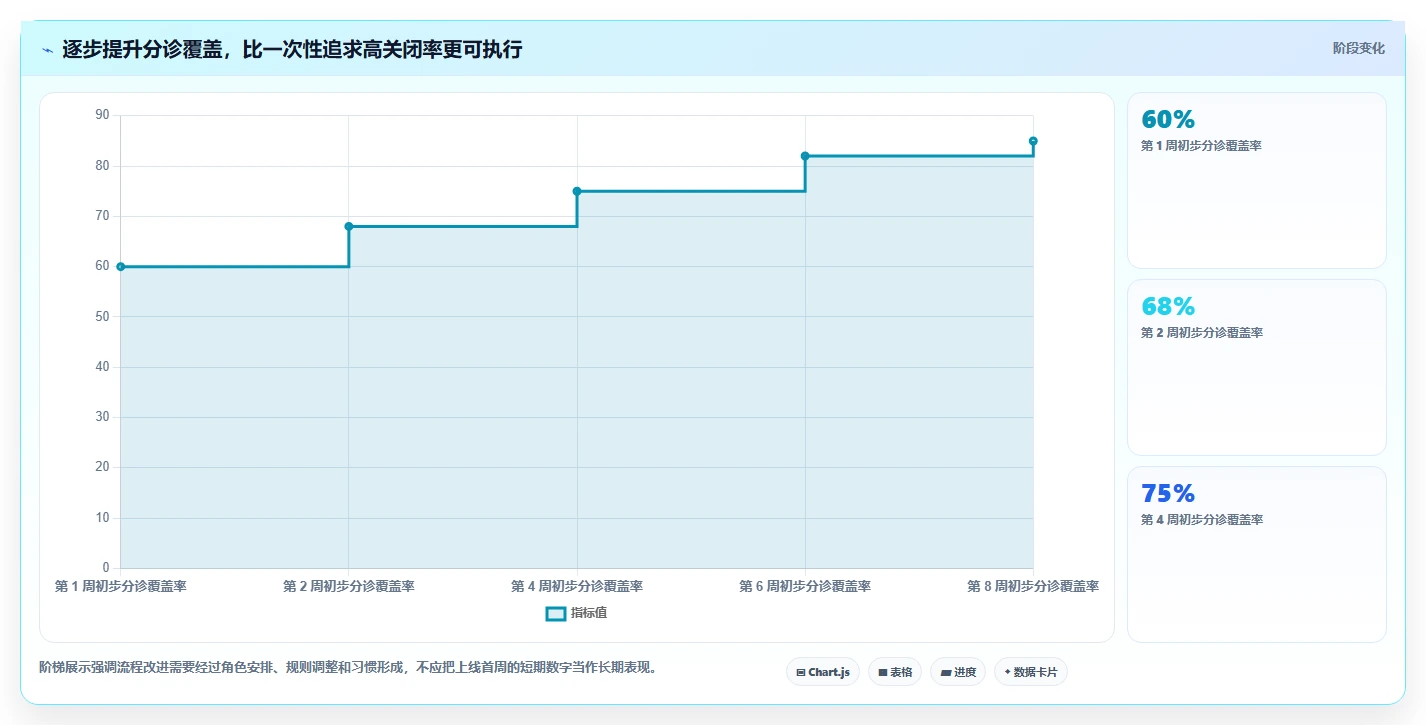Image resolution: width=1426 pixels, height=725 pixels.
Task: Click the y-axis value 90
Action: [x=102, y=115]
